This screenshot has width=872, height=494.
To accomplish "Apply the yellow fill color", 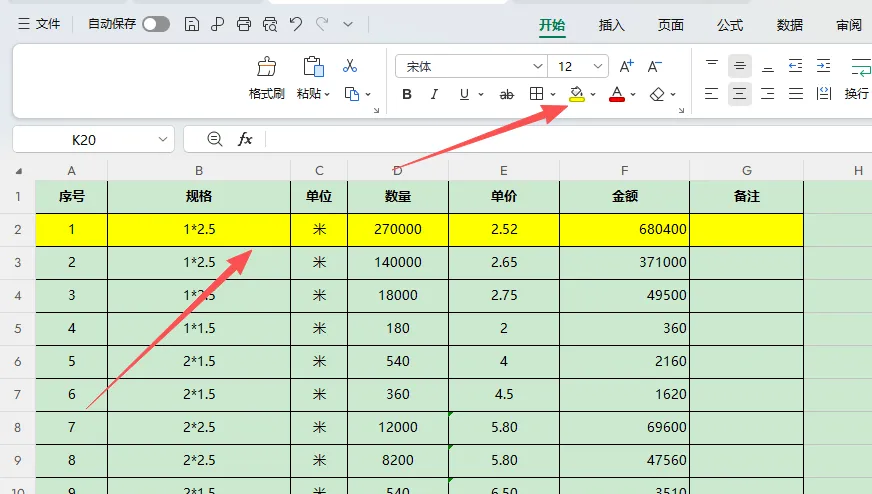I will point(577,94).
